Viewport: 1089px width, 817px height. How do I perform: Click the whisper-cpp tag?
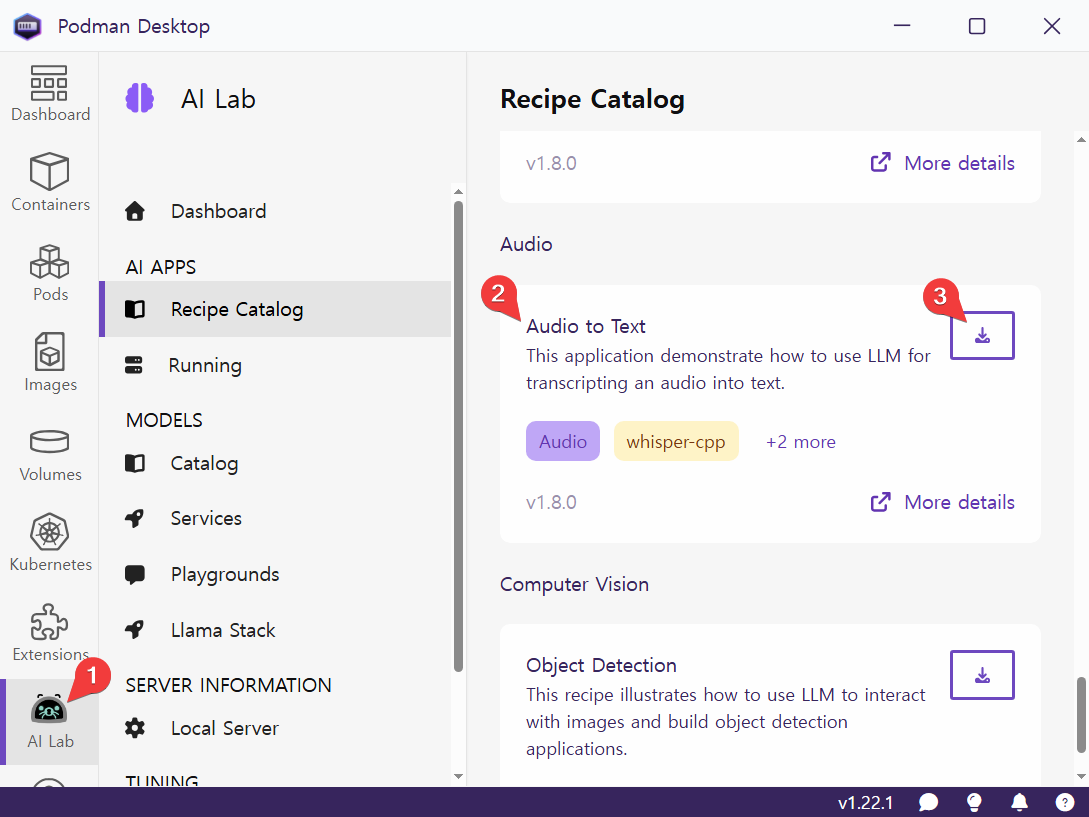click(x=676, y=442)
